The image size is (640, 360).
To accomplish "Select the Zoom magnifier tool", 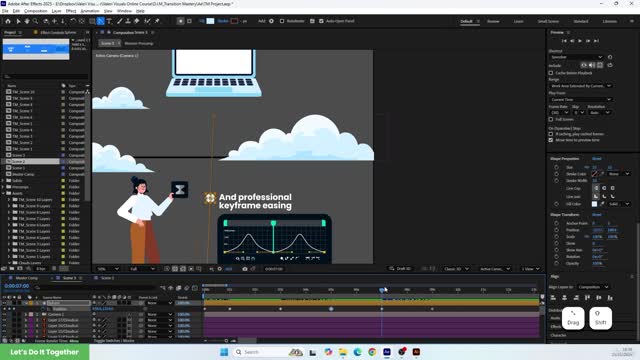I will [36, 21].
